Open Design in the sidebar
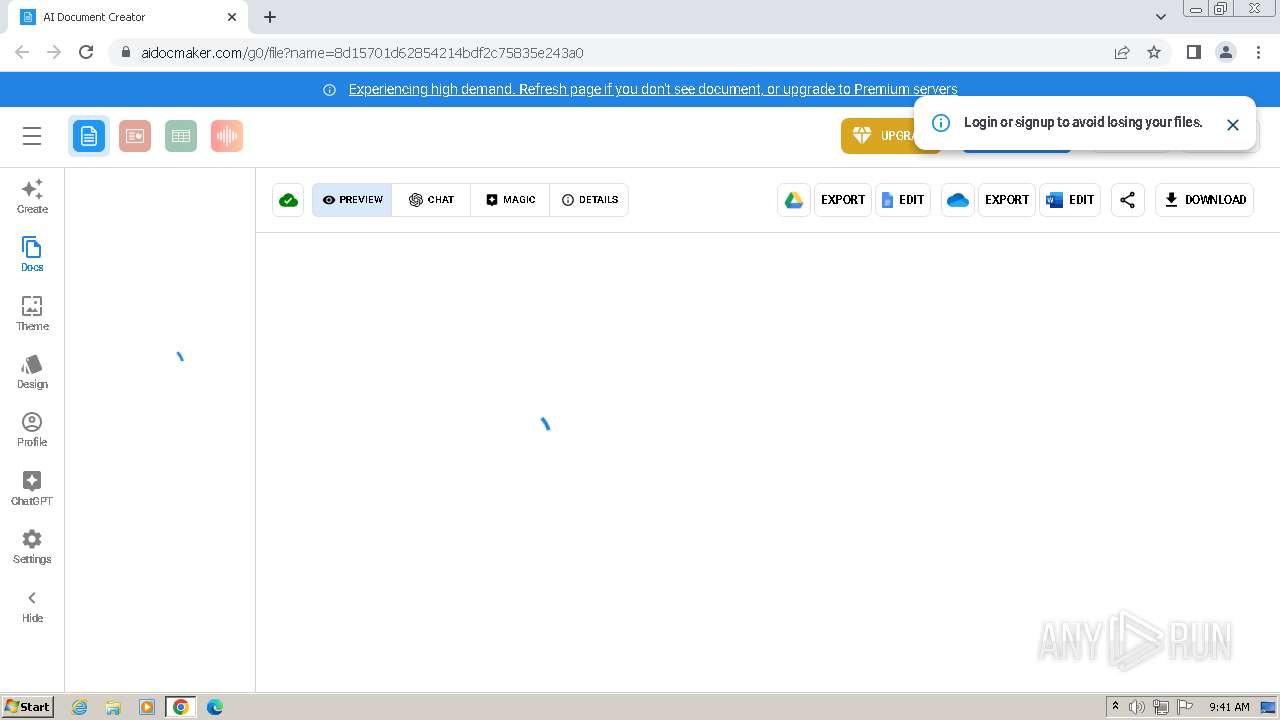 [x=32, y=371]
